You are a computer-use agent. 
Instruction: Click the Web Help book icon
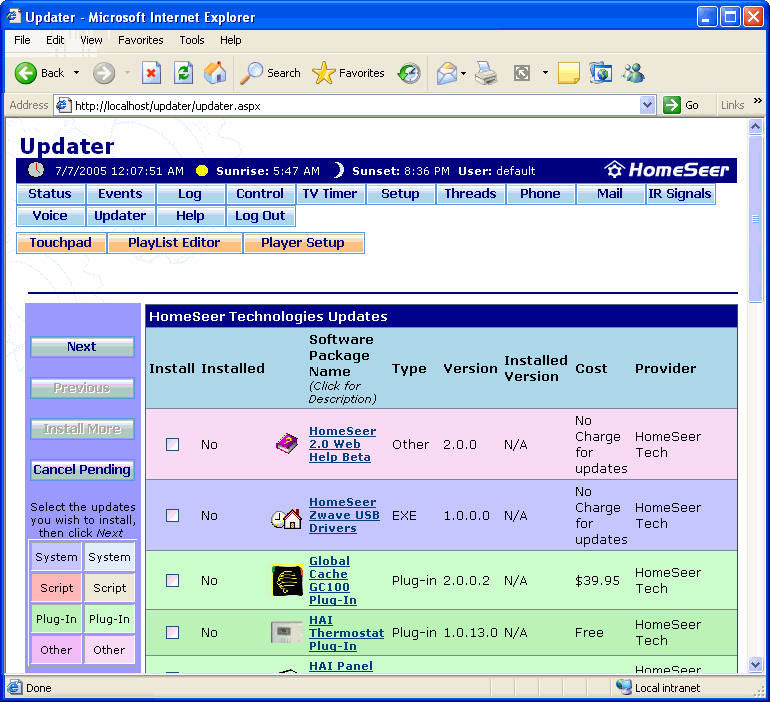[x=287, y=444]
